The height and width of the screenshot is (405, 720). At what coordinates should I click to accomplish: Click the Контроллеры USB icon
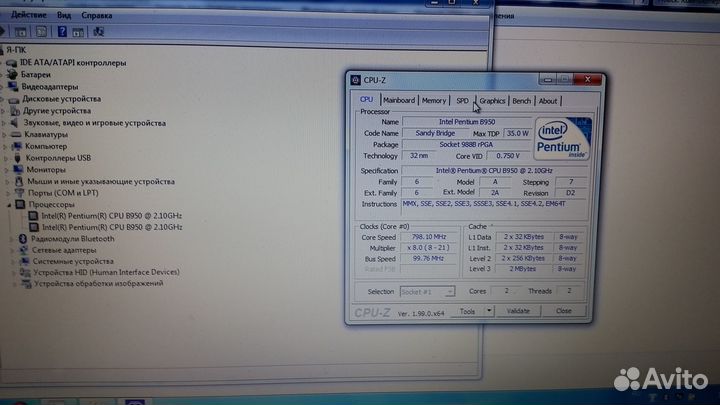click(17, 158)
